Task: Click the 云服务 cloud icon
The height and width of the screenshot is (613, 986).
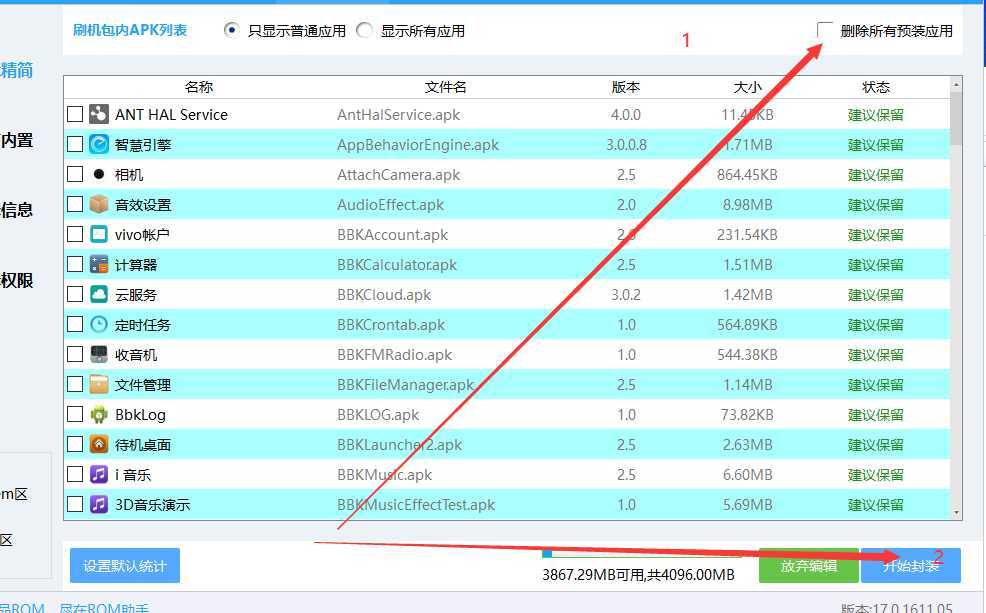Action: (x=99, y=294)
